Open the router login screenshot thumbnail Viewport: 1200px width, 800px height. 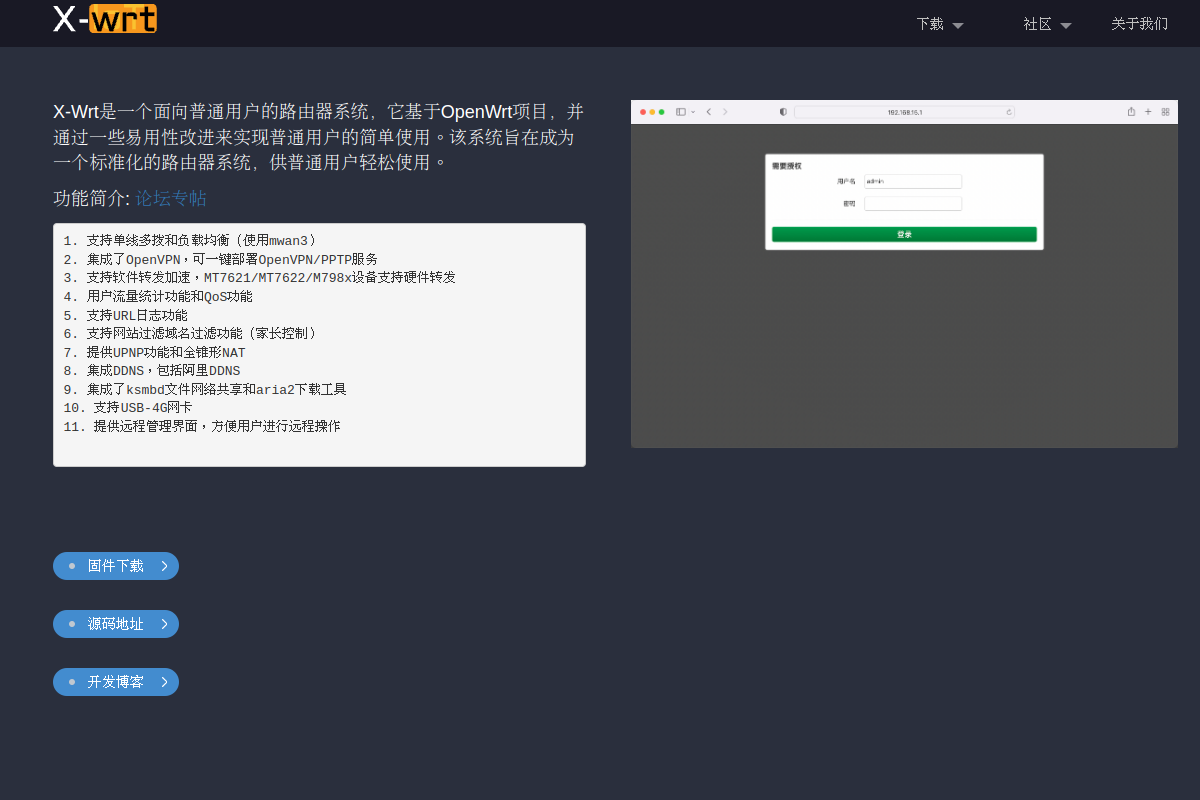point(904,274)
